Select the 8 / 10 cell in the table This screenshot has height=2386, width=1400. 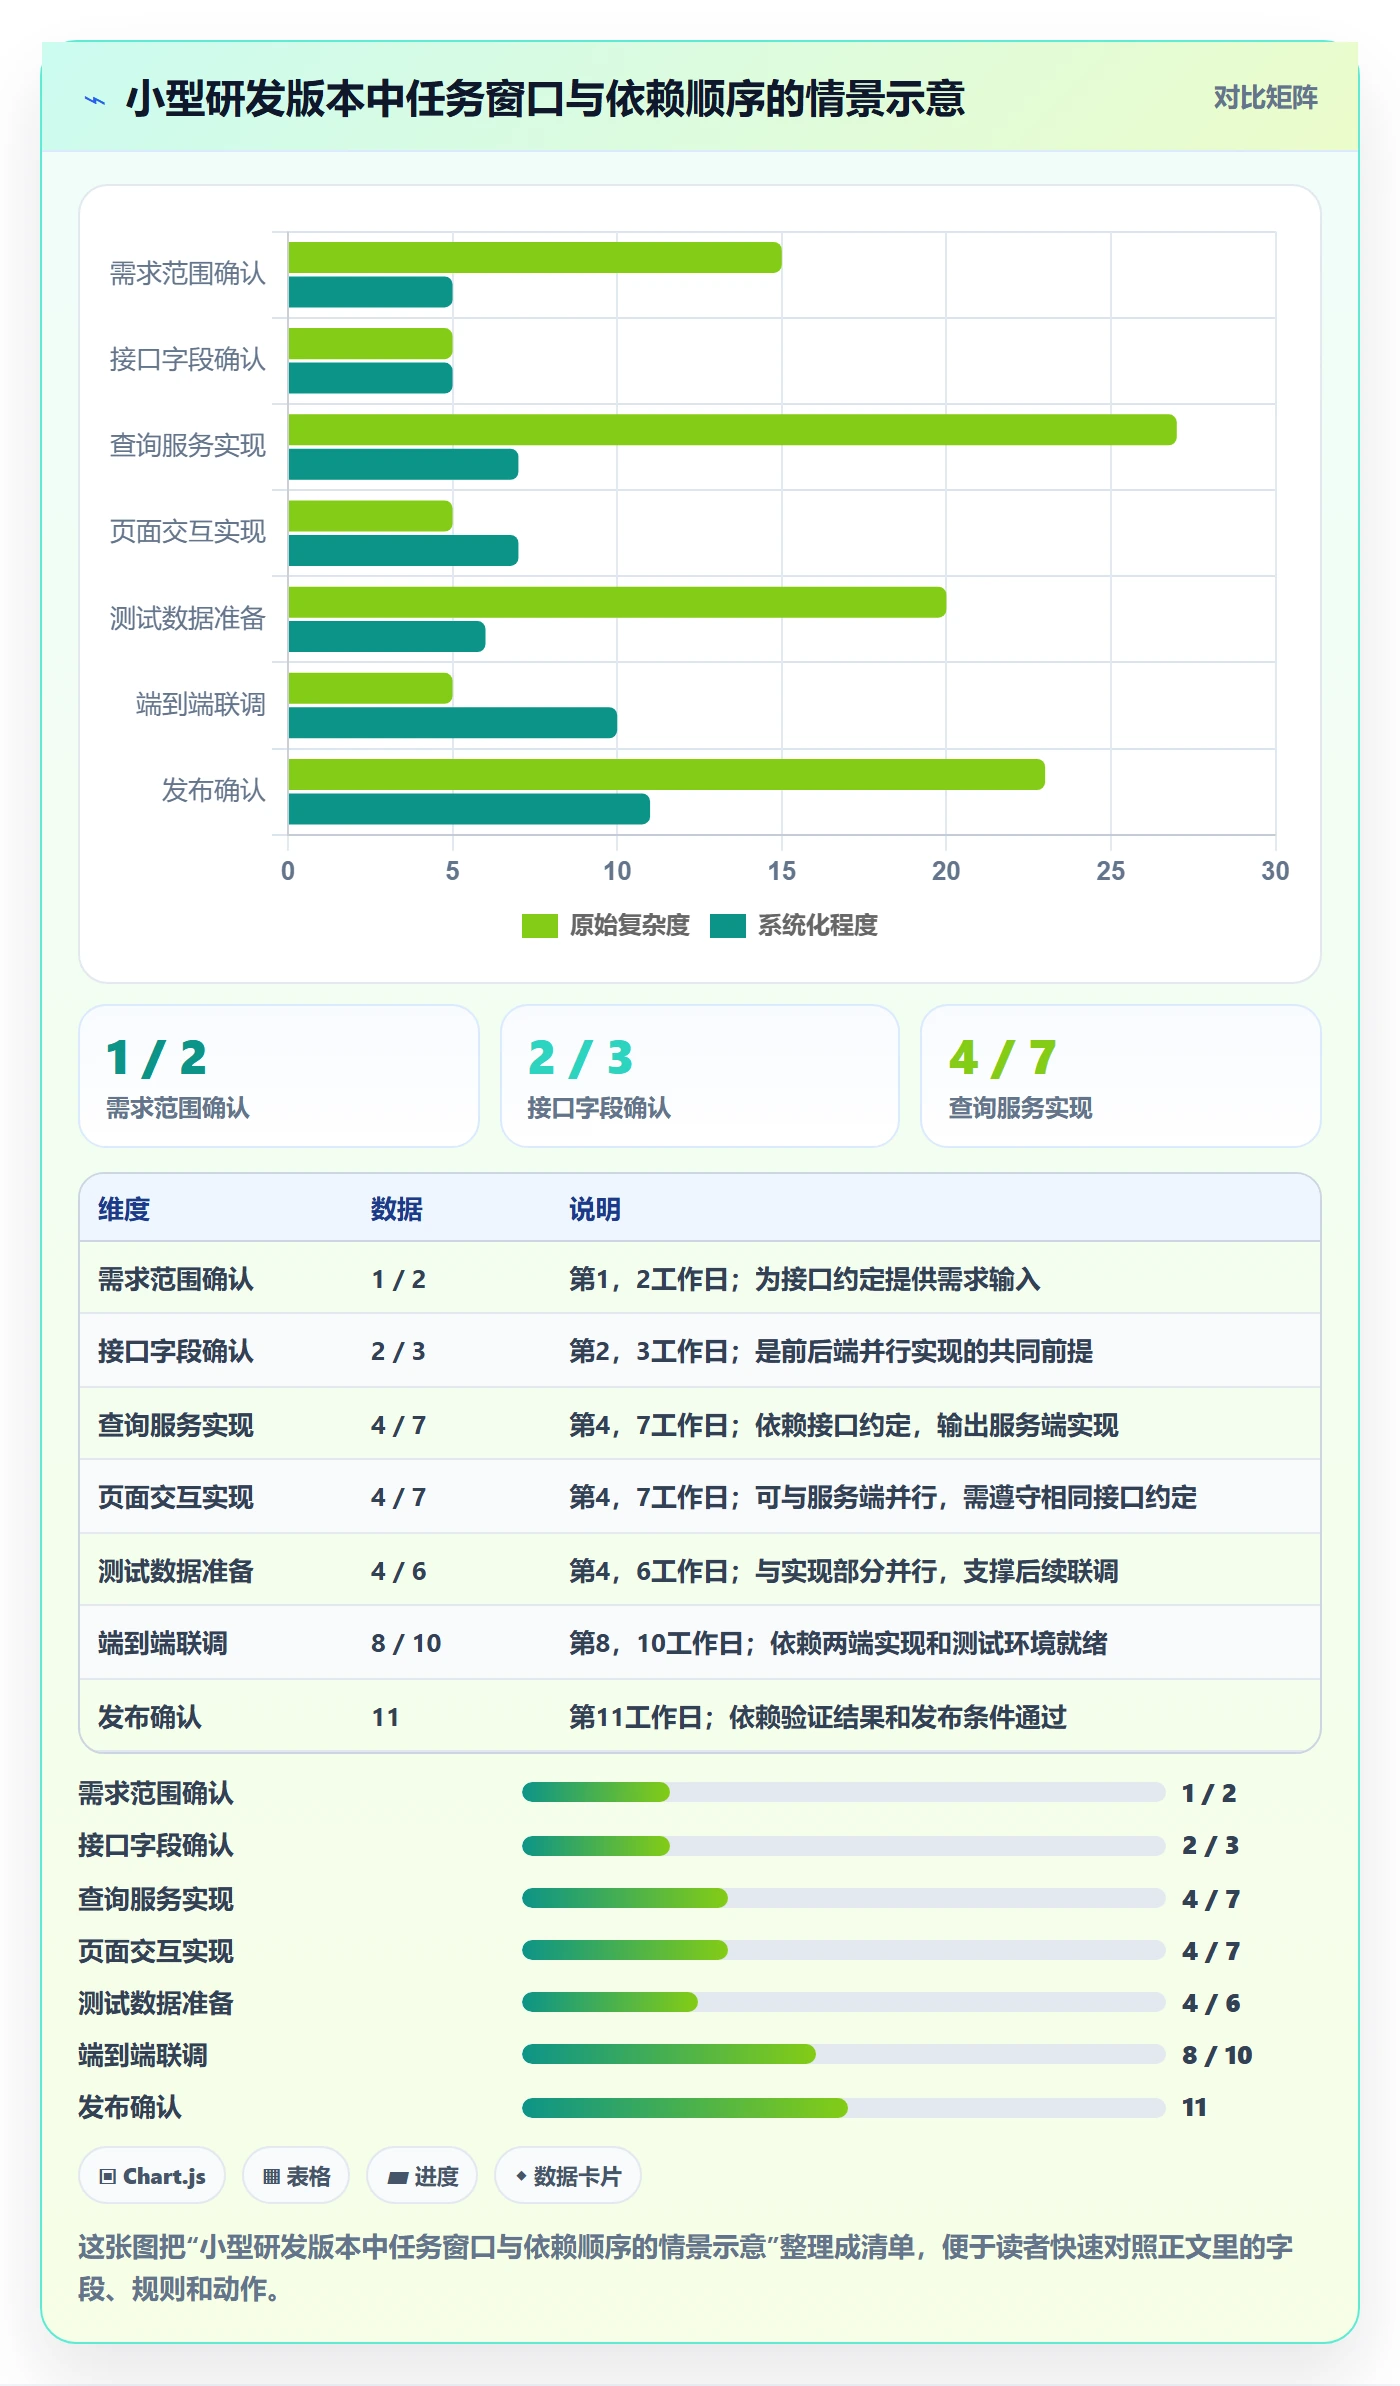pos(406,1643)
